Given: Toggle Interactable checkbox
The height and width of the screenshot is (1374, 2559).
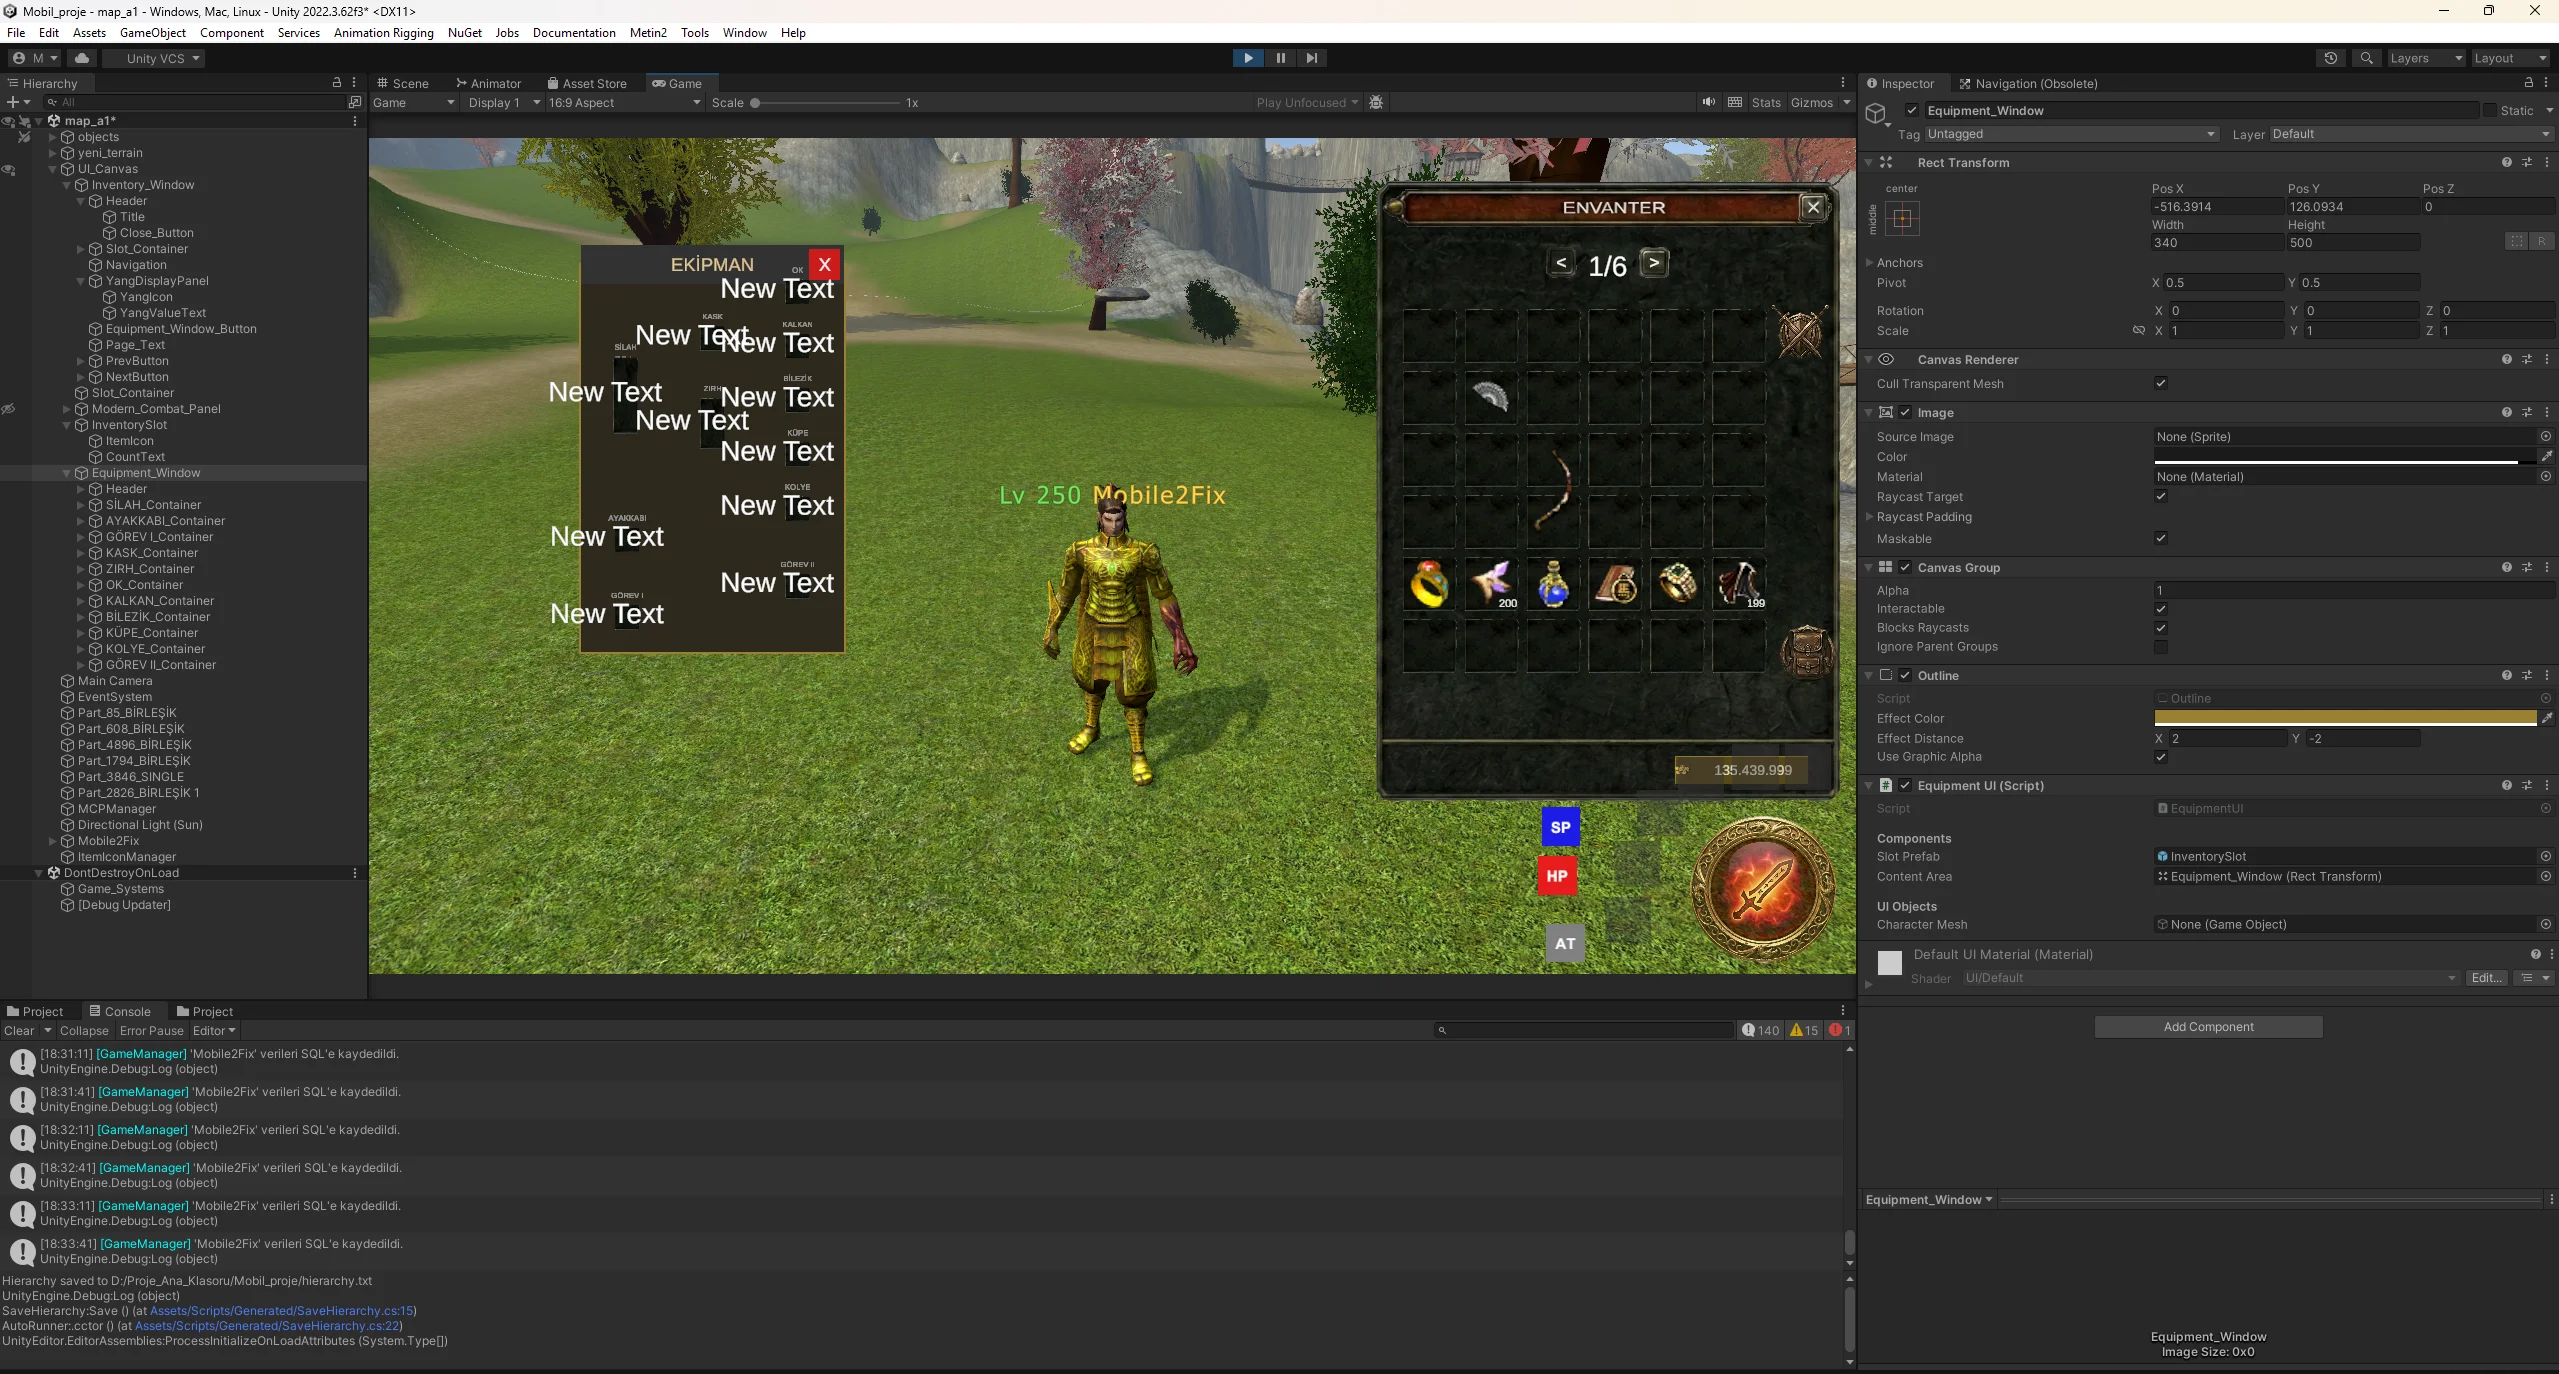Looking at the screenshot, I should [x=2161, y=608].
